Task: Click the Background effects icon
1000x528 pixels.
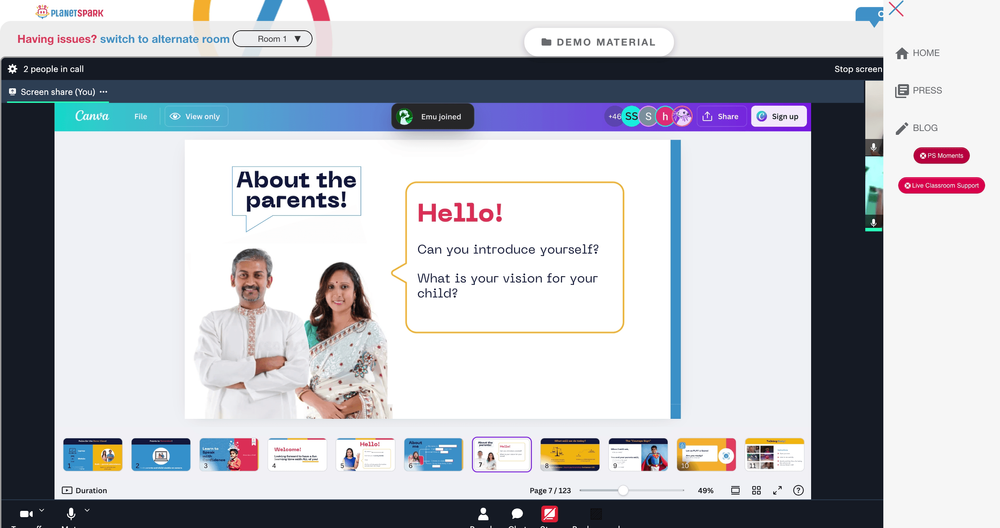Action: [x=596, y=514]
